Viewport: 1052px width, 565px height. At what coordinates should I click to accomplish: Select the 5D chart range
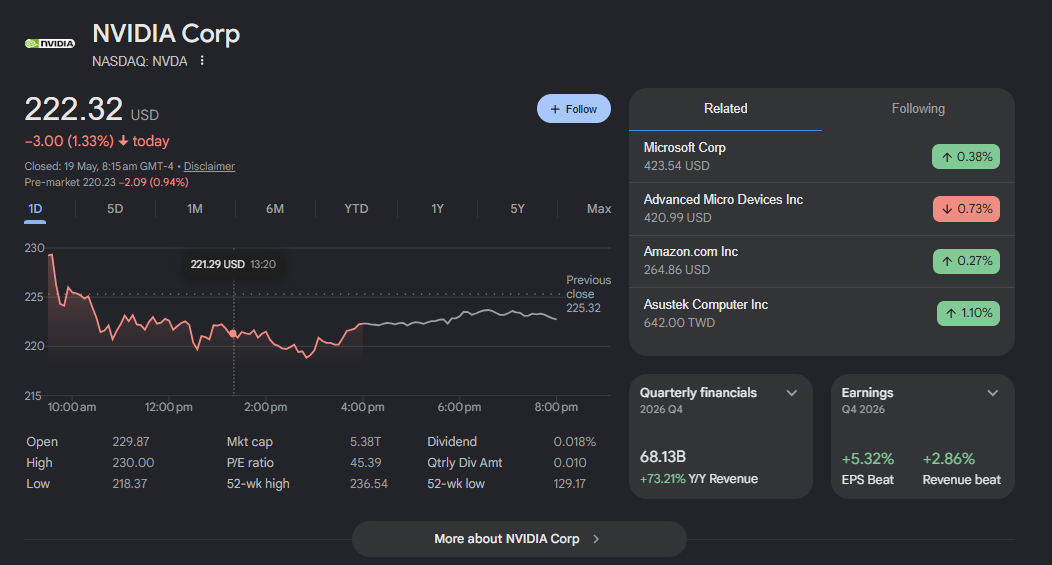point(115,209)
